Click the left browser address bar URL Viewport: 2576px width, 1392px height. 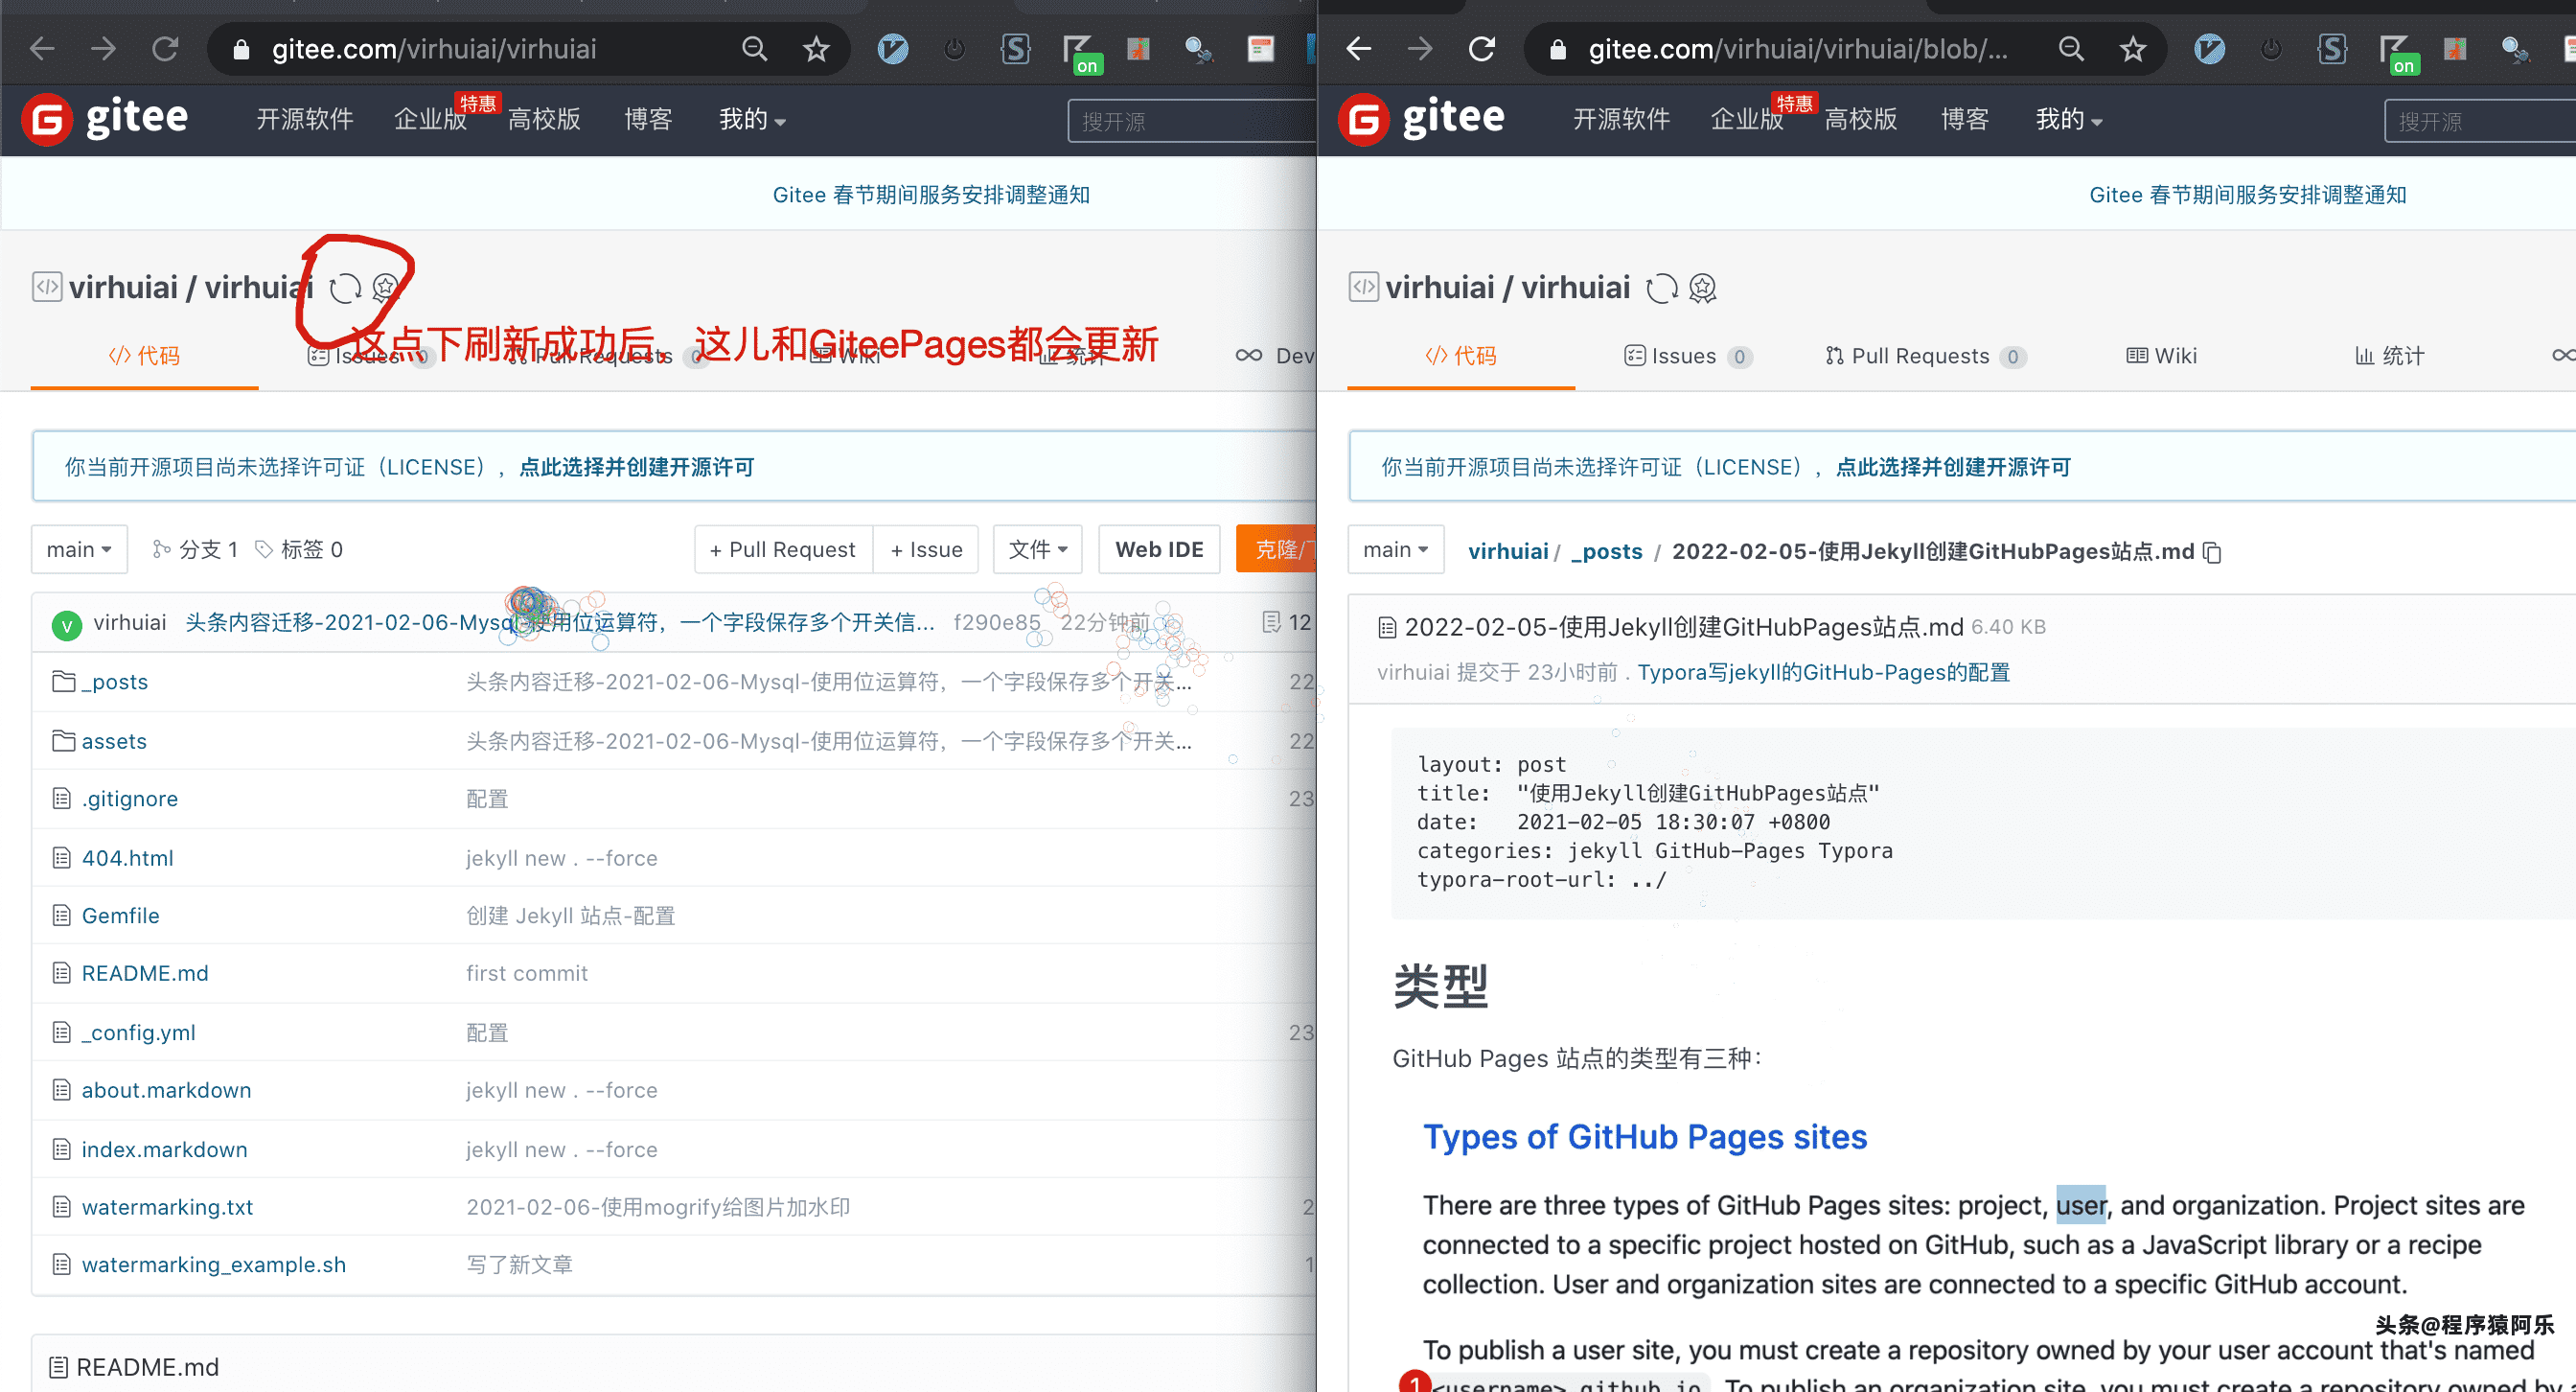pos(434,49)
